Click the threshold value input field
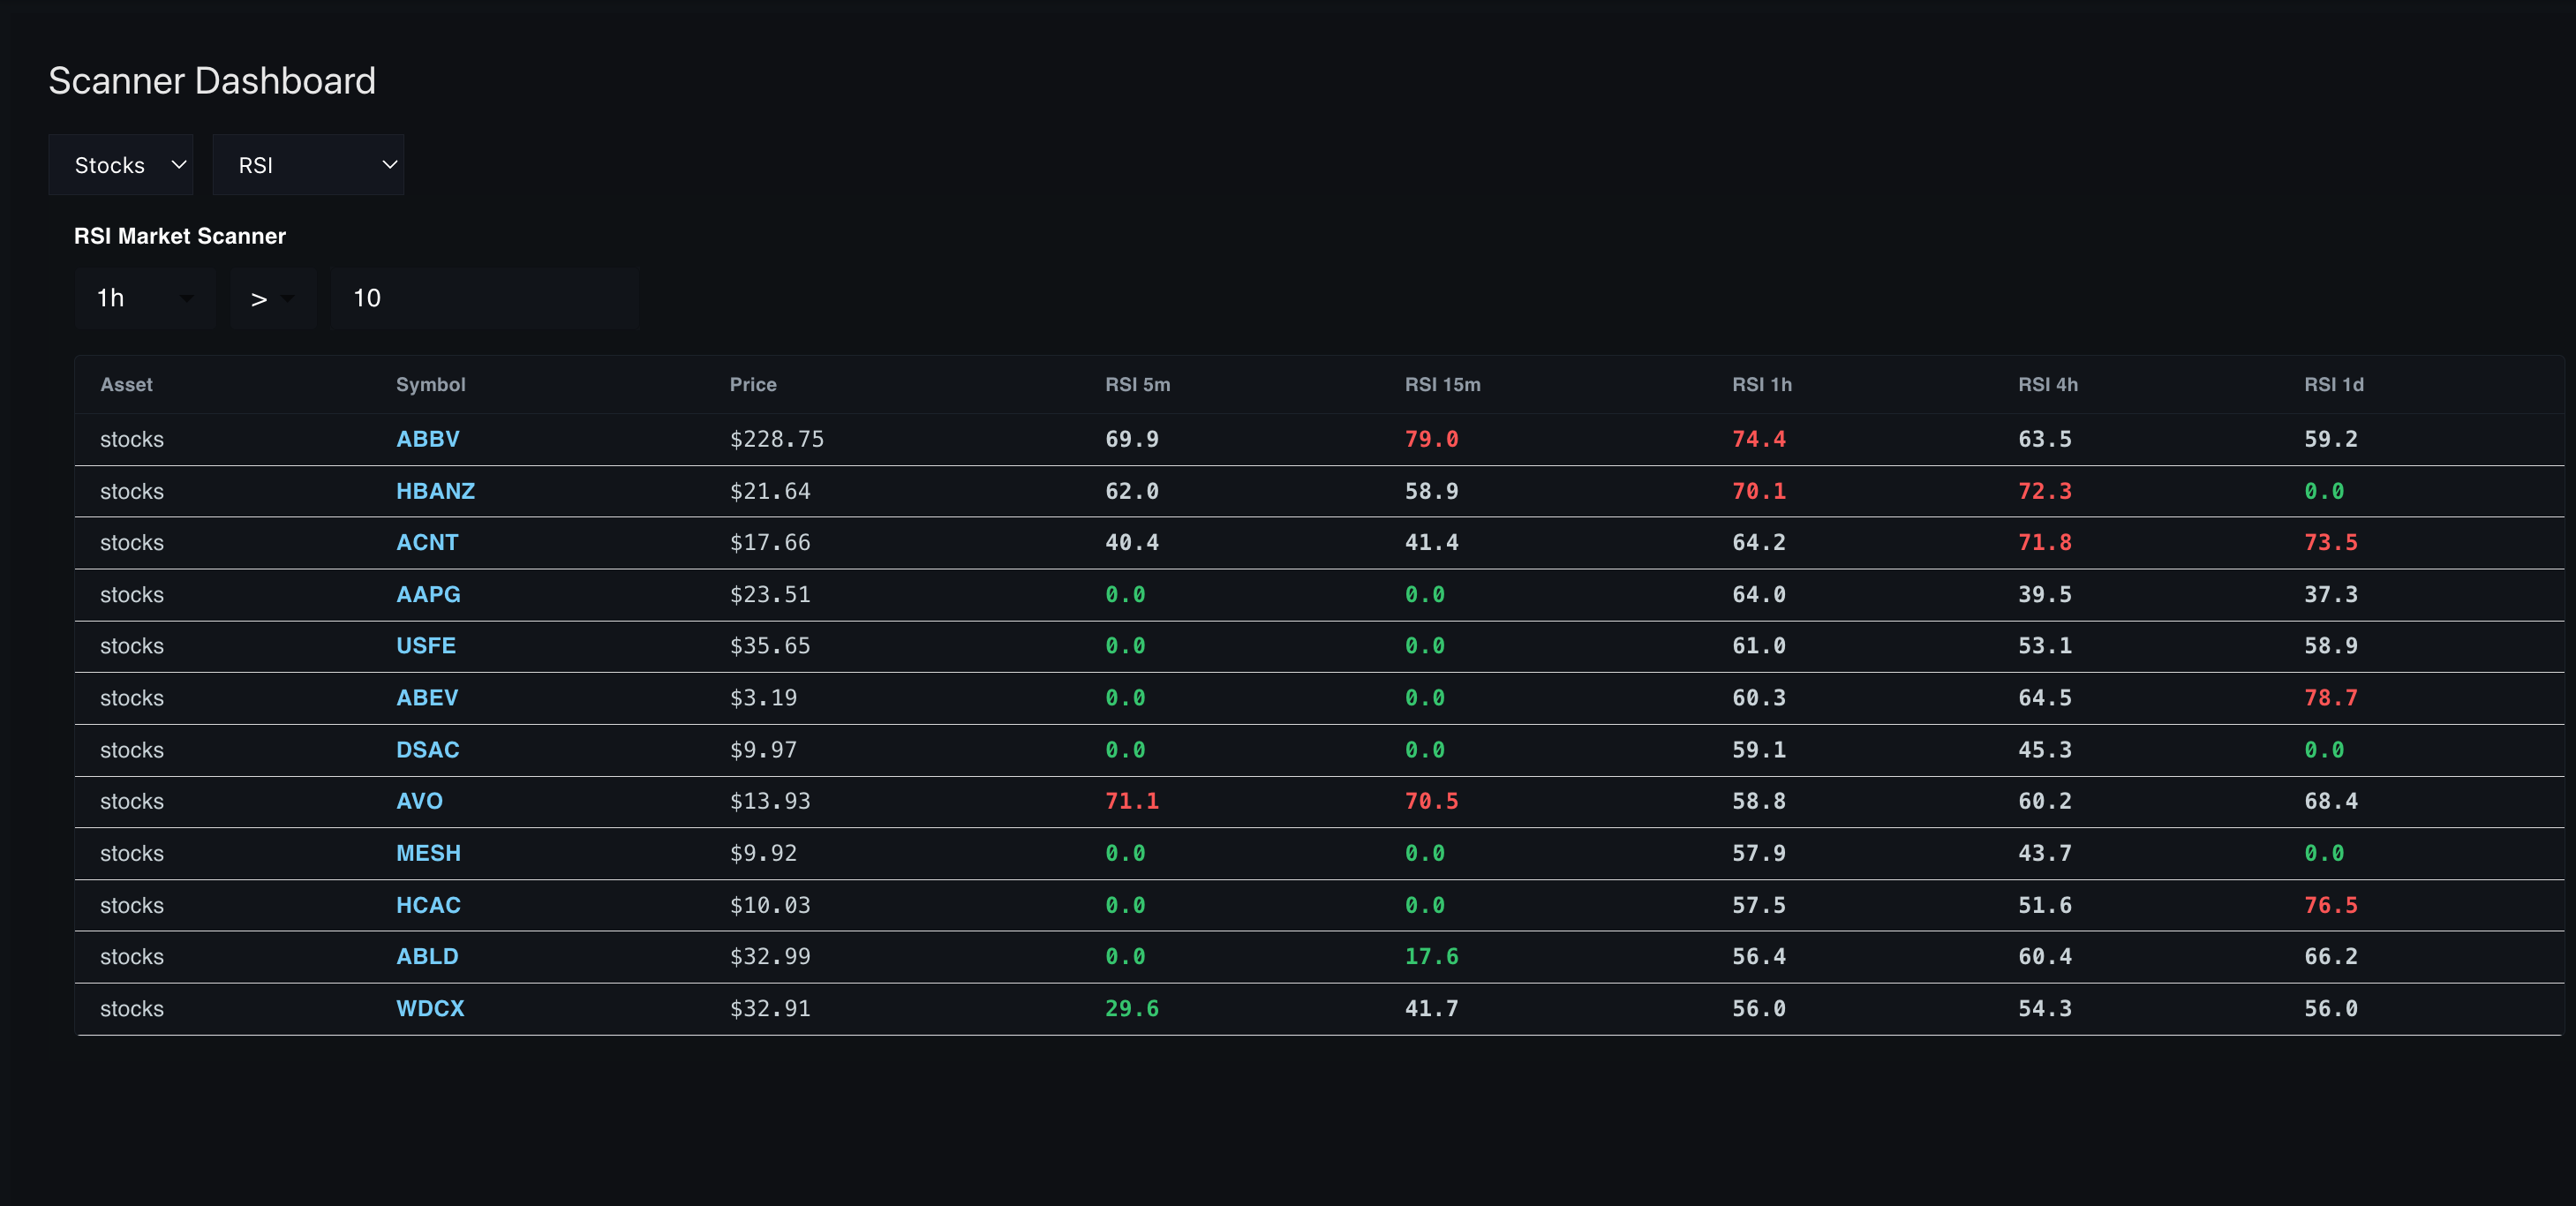 click(x=484, y=297)
